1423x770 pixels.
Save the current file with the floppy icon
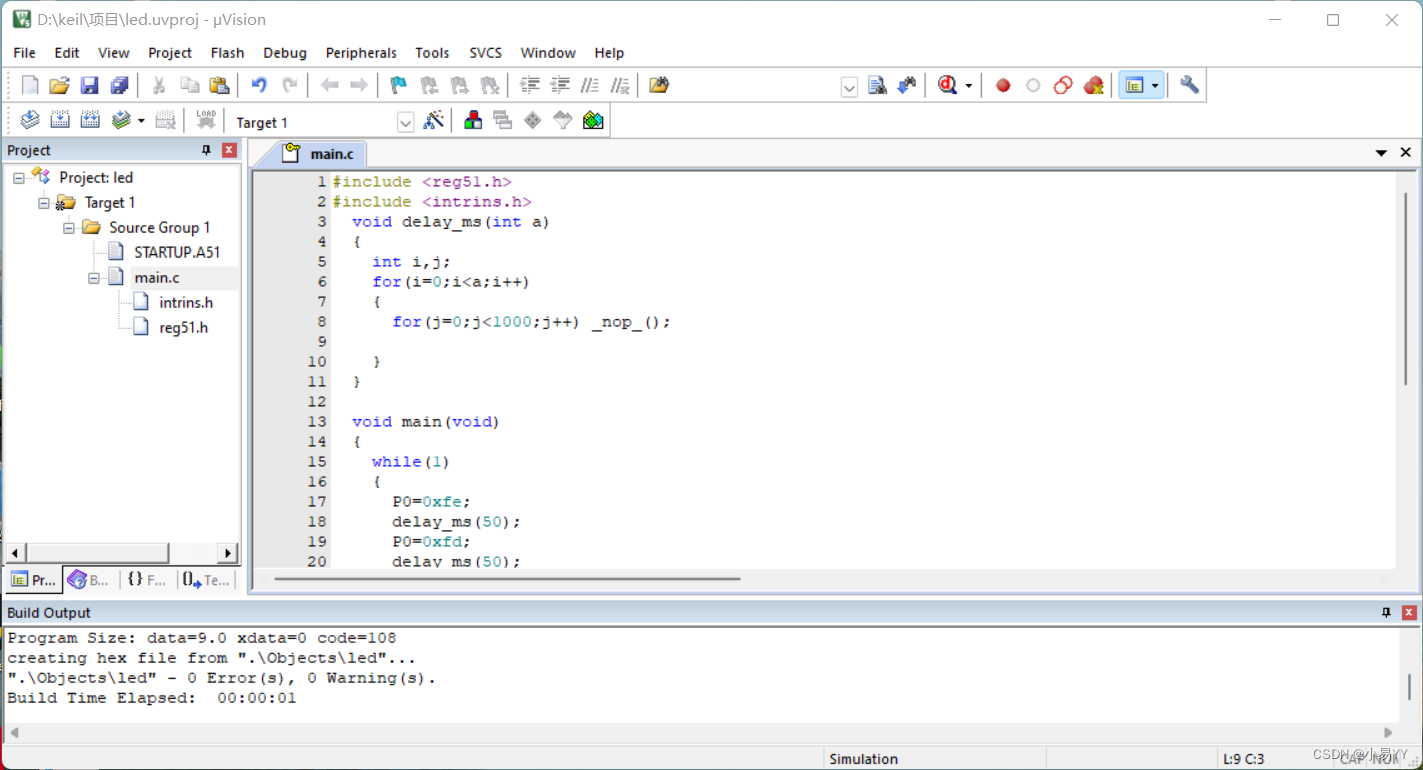[90, 86]
